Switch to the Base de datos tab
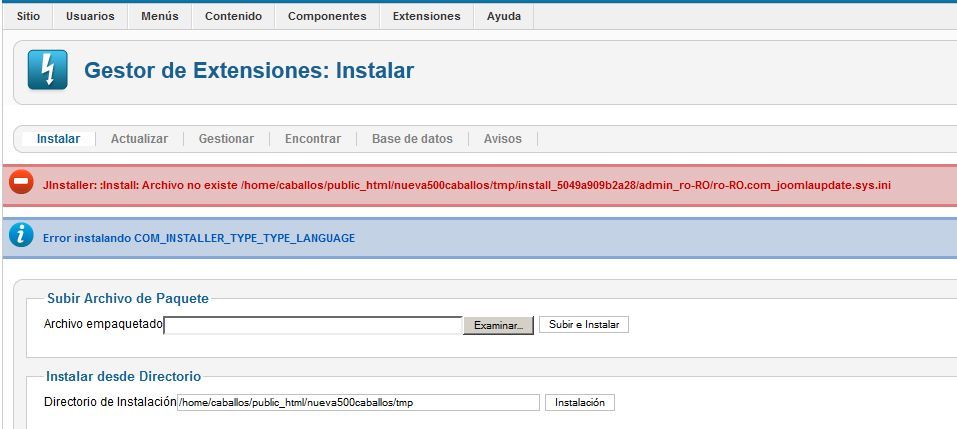This screenshot has width=957, height=429. click(x=412, y=139)
